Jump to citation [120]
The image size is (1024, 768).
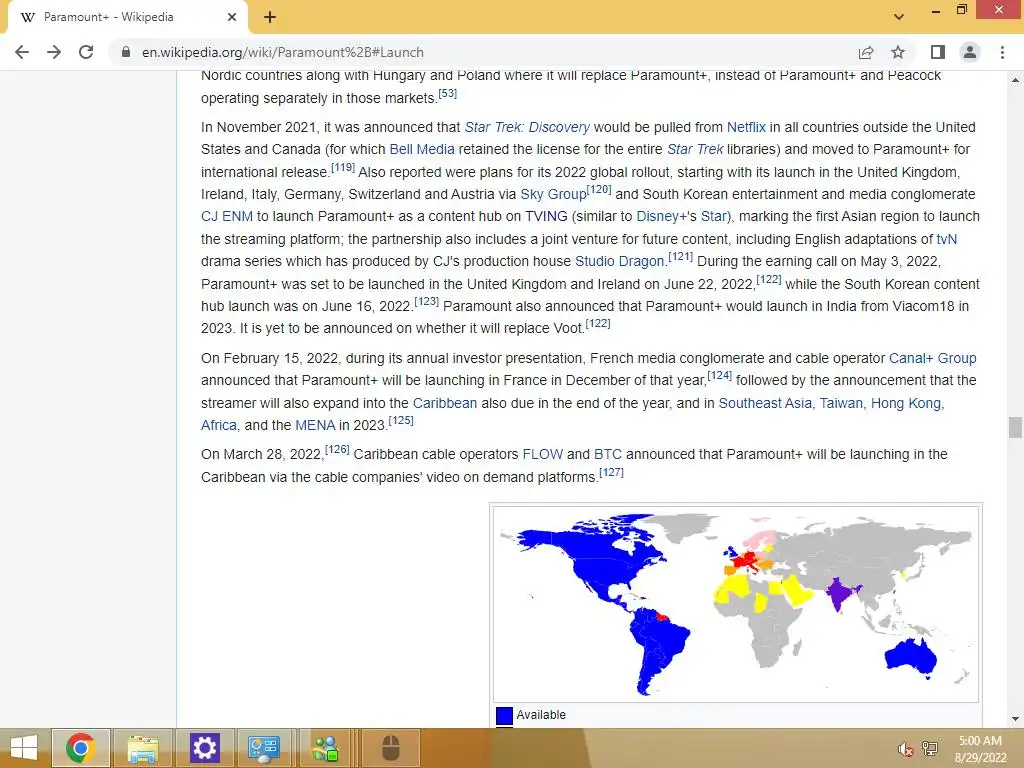point(599,189)
